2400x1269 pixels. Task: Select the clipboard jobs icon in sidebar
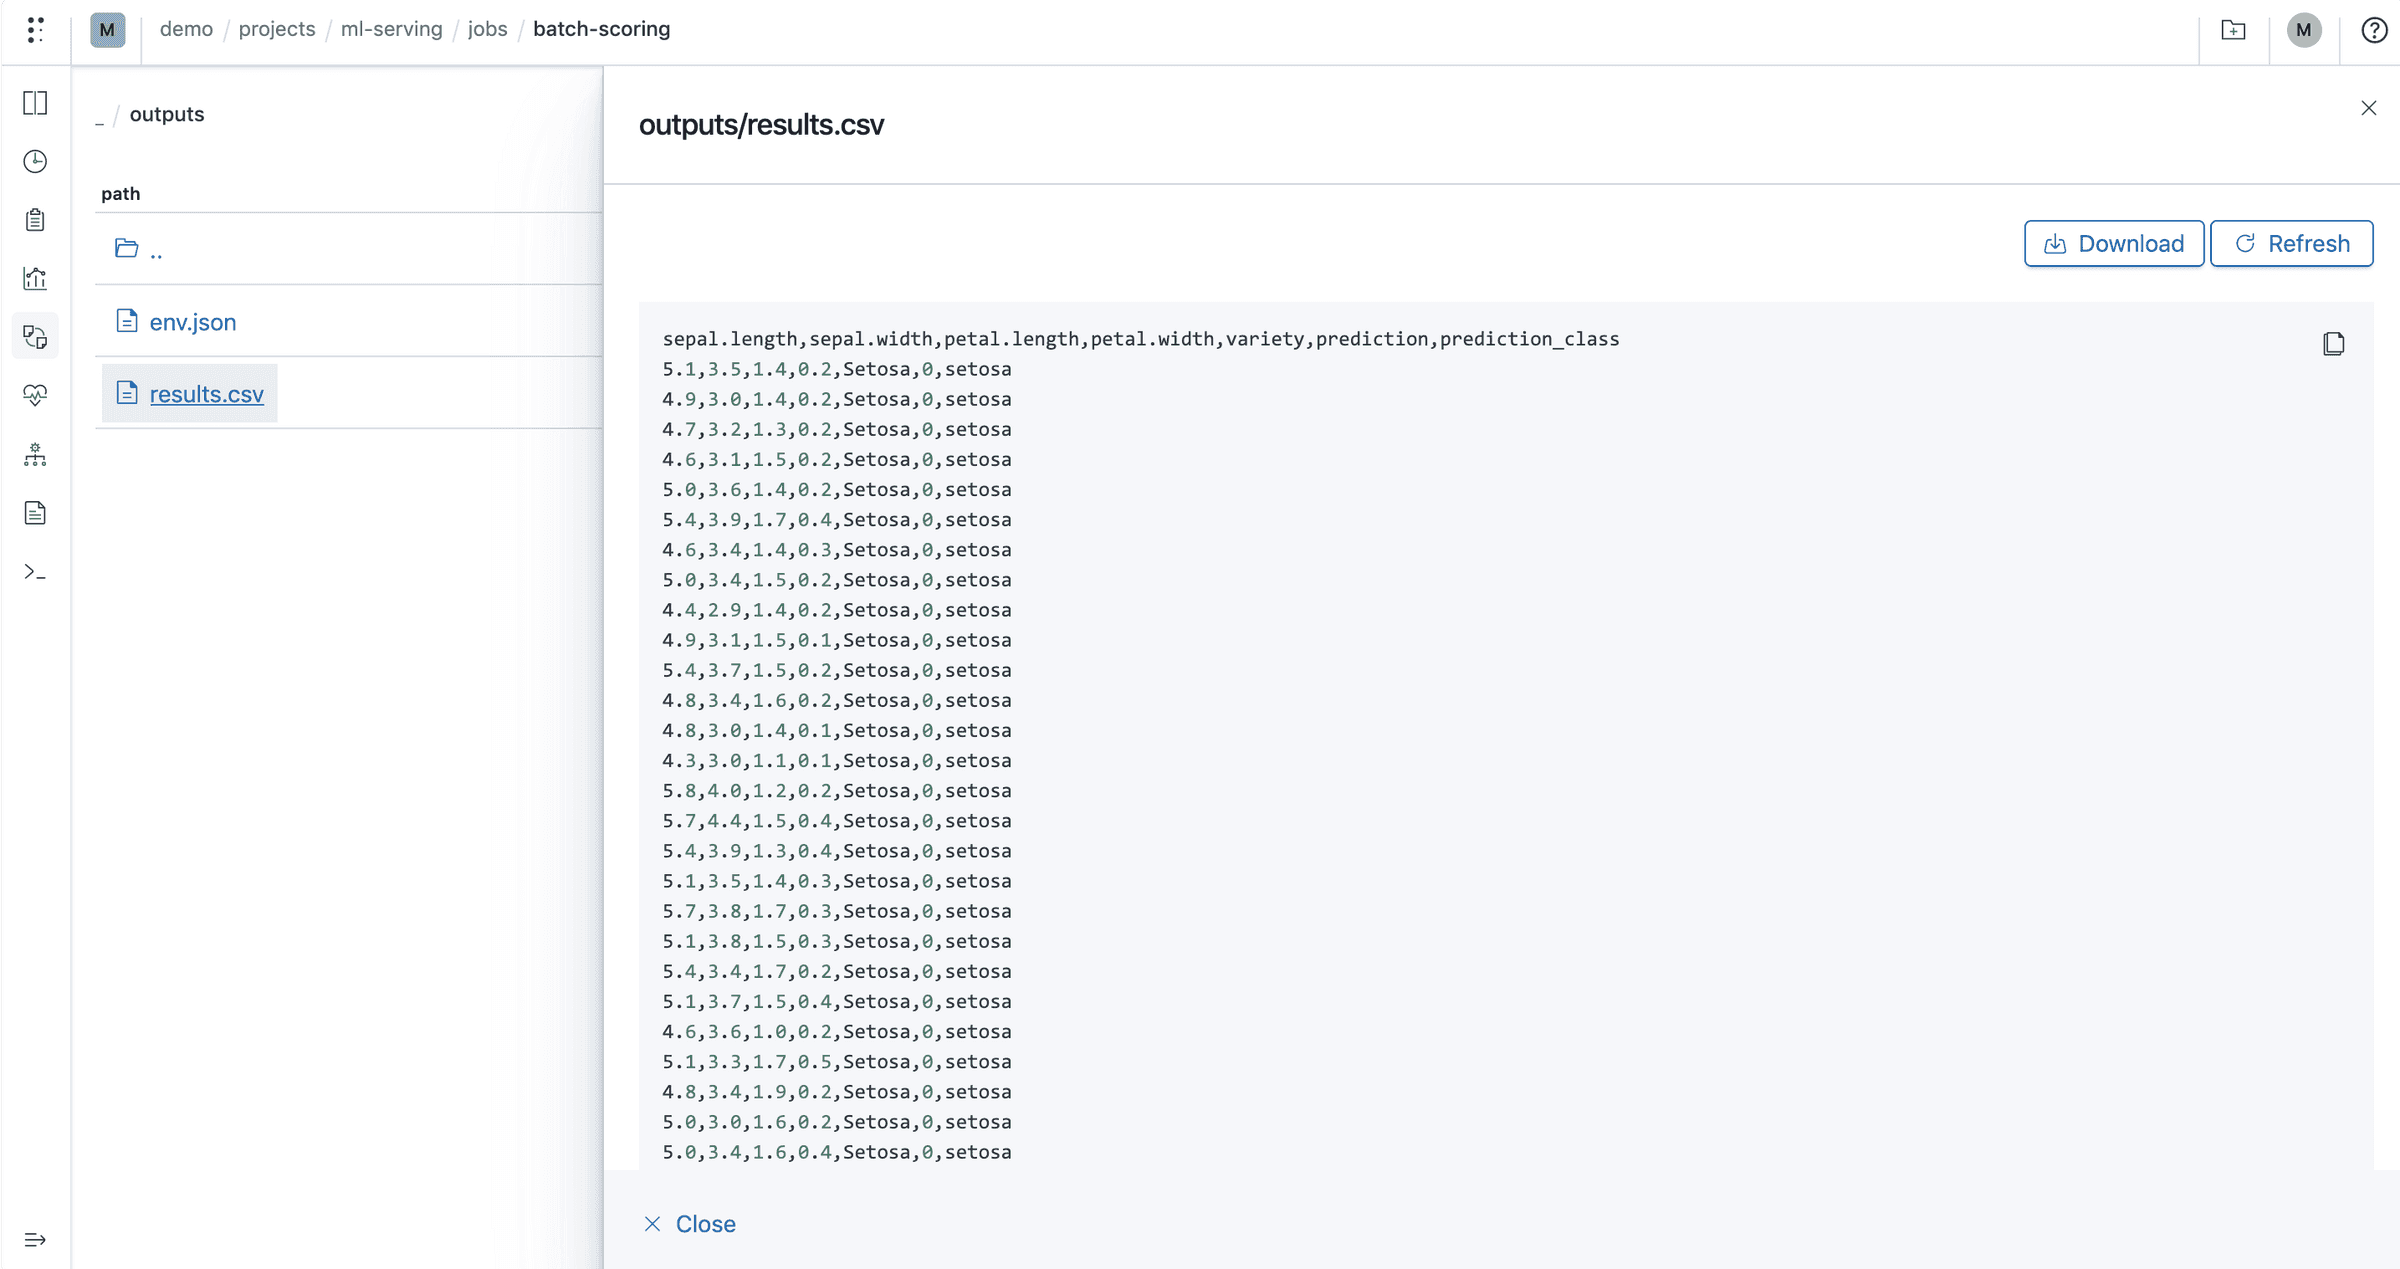click(x=35, y=220)
